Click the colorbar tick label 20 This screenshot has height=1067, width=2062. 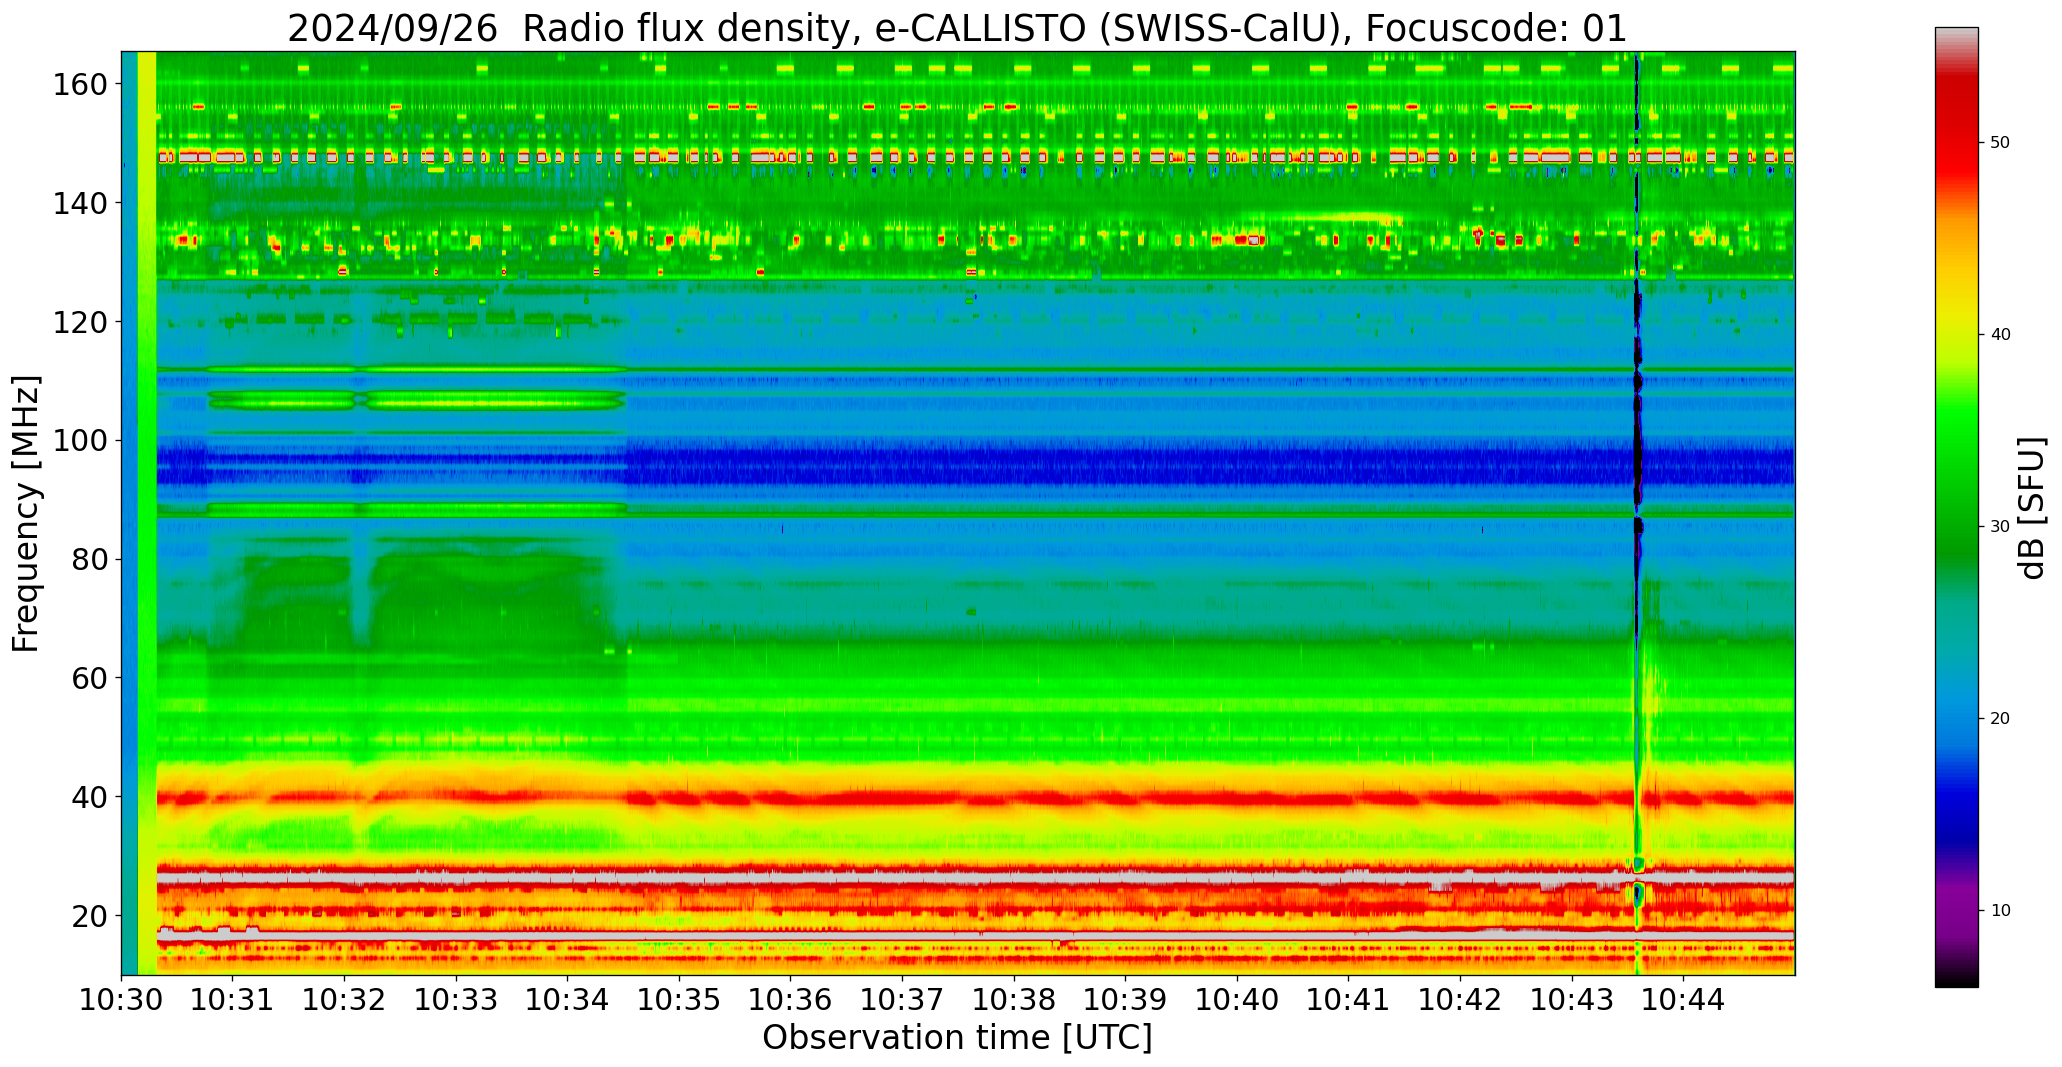[x=2000, y=719]
